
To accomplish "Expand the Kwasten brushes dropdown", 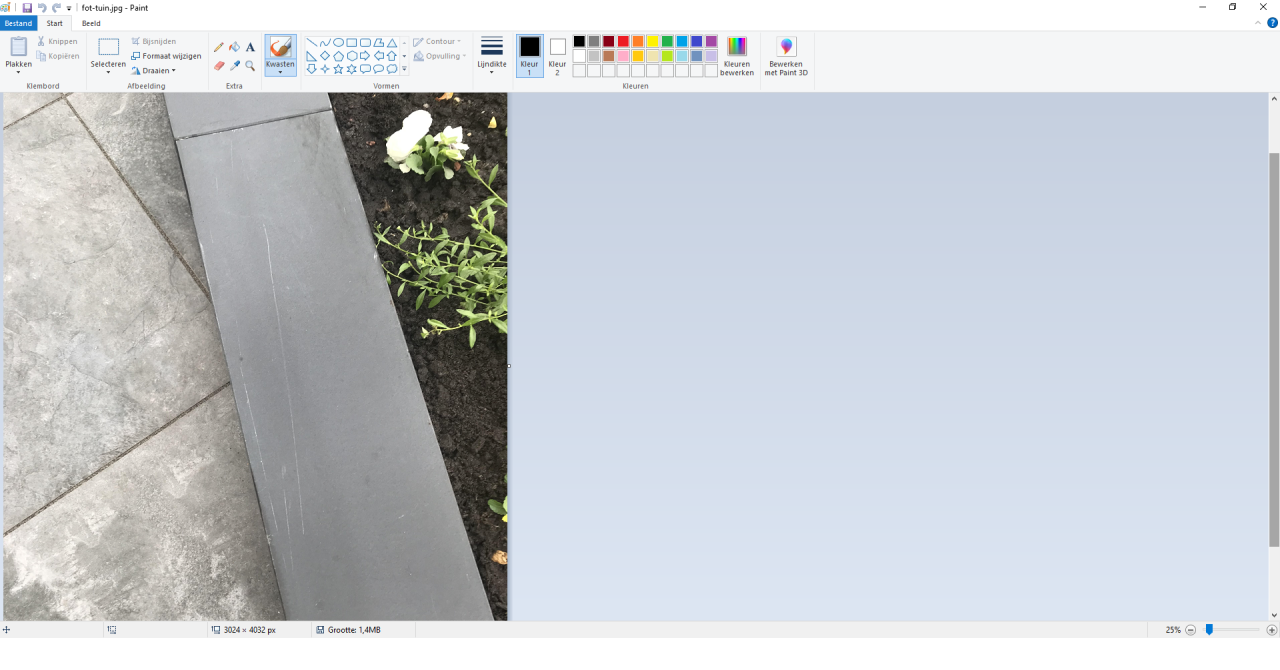I will [280, 71].
